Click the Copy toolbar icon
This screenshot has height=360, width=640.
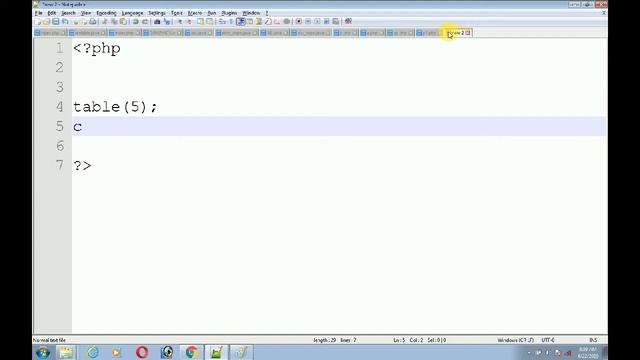pyautogui.click(x=114, y=21)
